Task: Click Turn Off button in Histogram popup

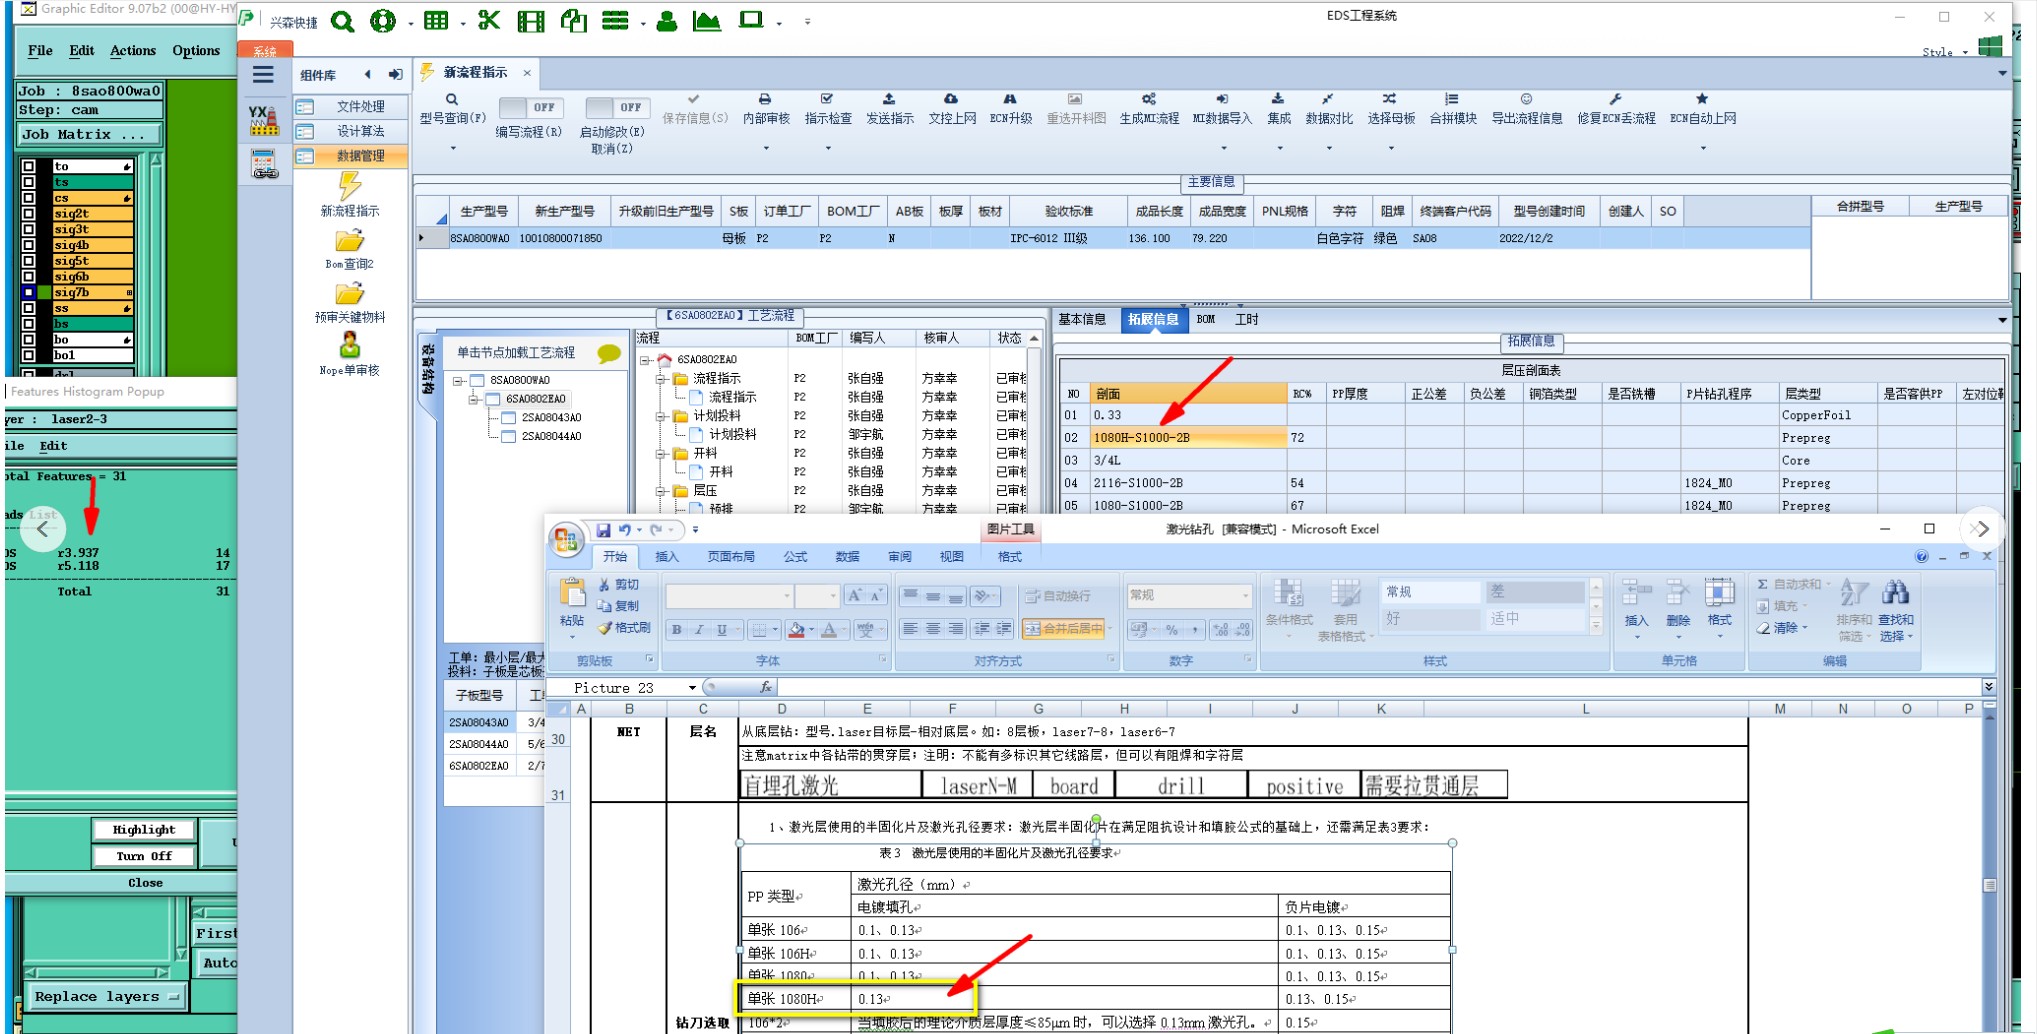Action: click(x=144, y=857)
